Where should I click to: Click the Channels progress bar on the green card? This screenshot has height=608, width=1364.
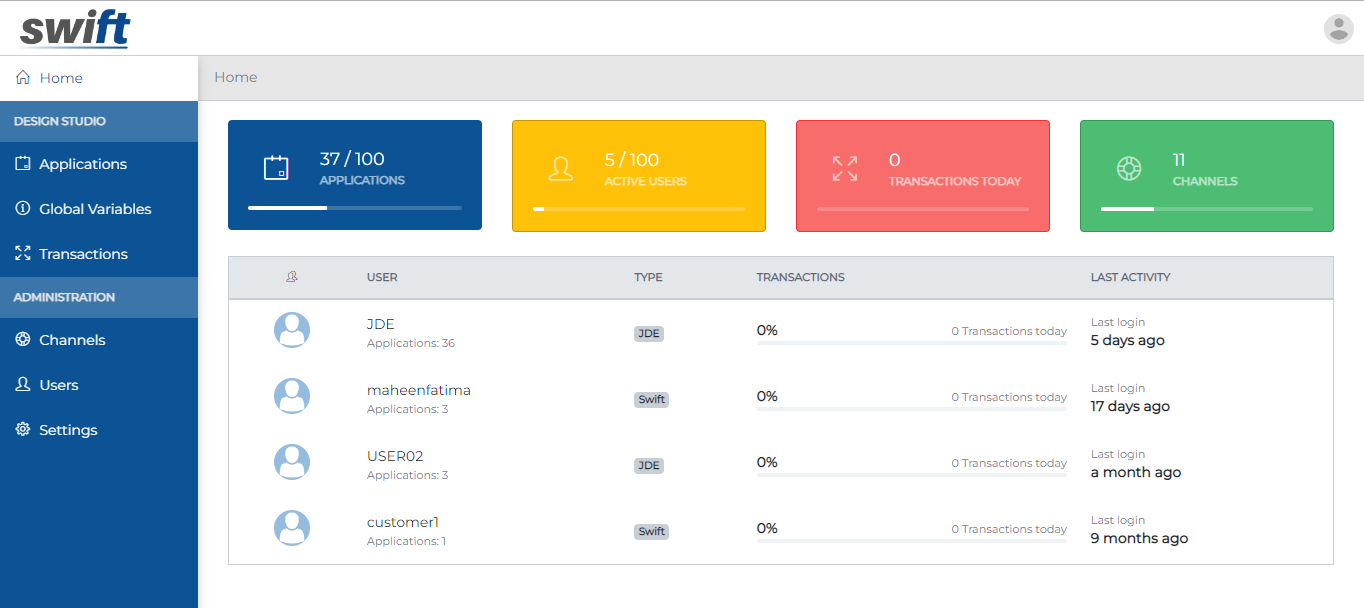(1206, 209)
